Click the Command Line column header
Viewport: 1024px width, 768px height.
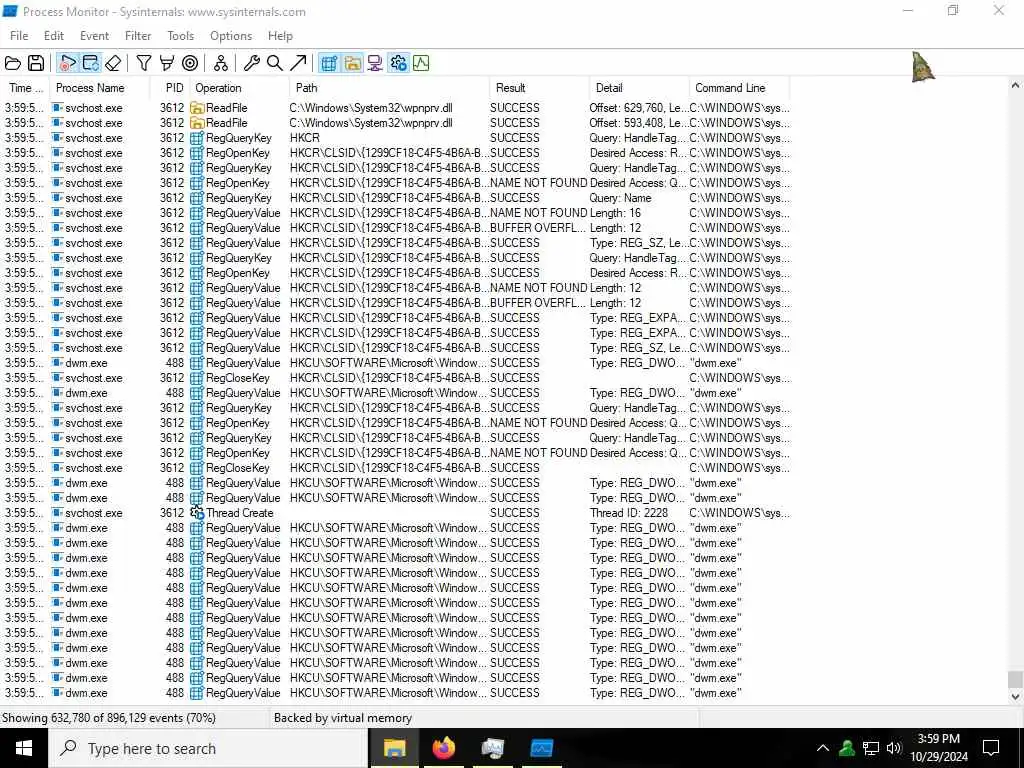(x=739, y=88)
